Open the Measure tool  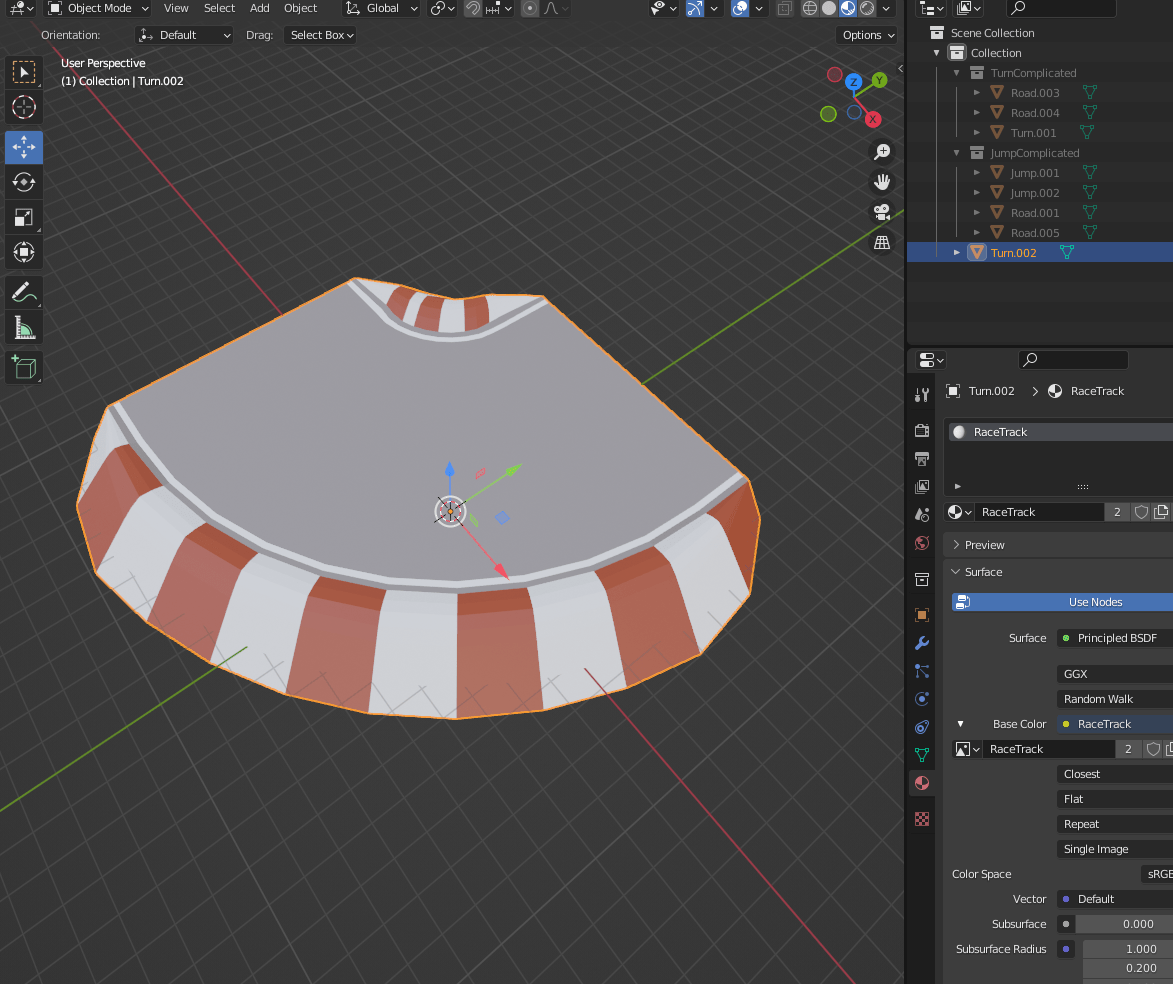[x=24, y=327]
